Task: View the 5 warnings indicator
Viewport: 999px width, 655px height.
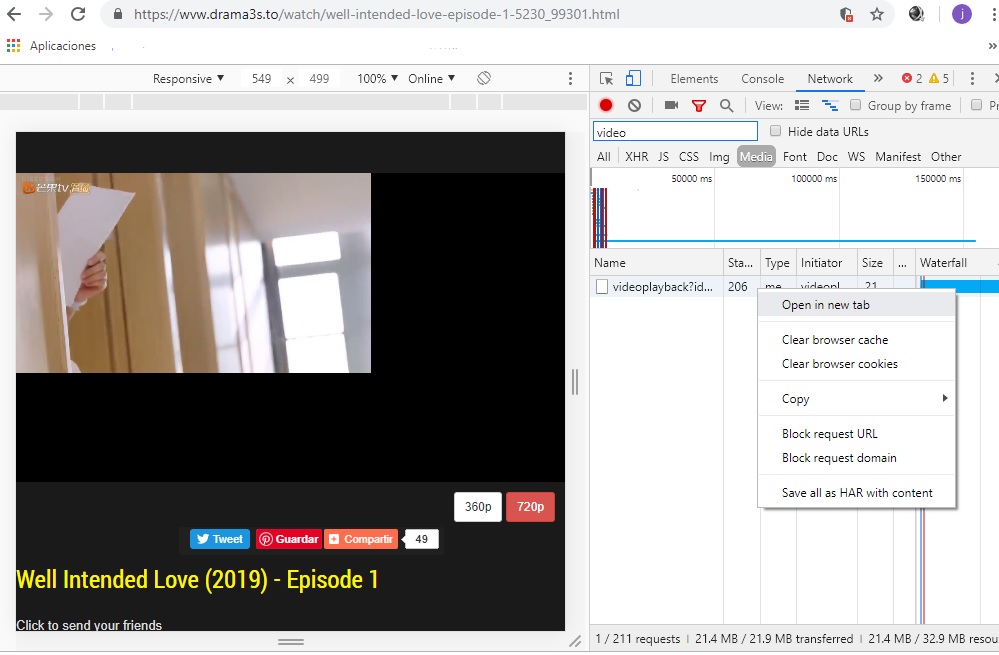Action: coord(938,78)
